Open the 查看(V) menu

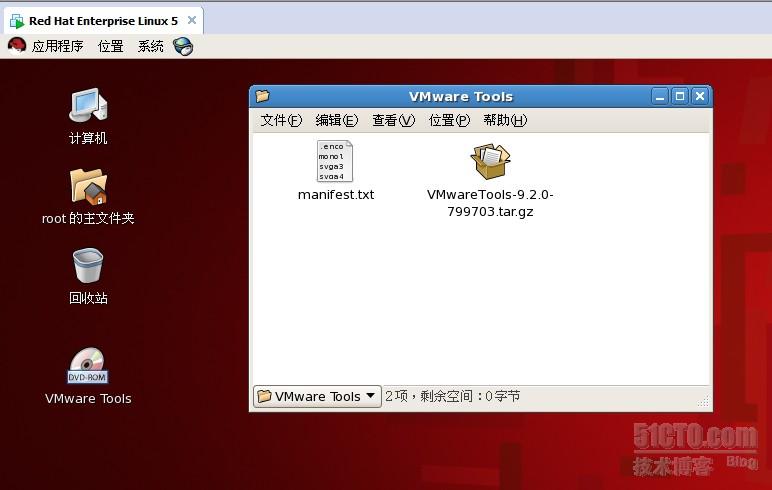pos(393,120)
